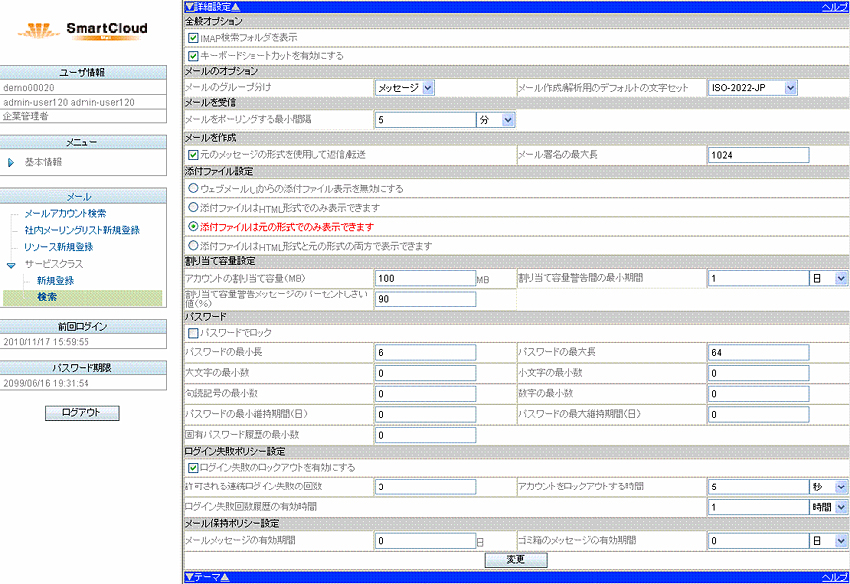This screenshot has width=850, height=584.
Task: Click 割り当て容量警告間の最小期間 value input
Action: 758,278
